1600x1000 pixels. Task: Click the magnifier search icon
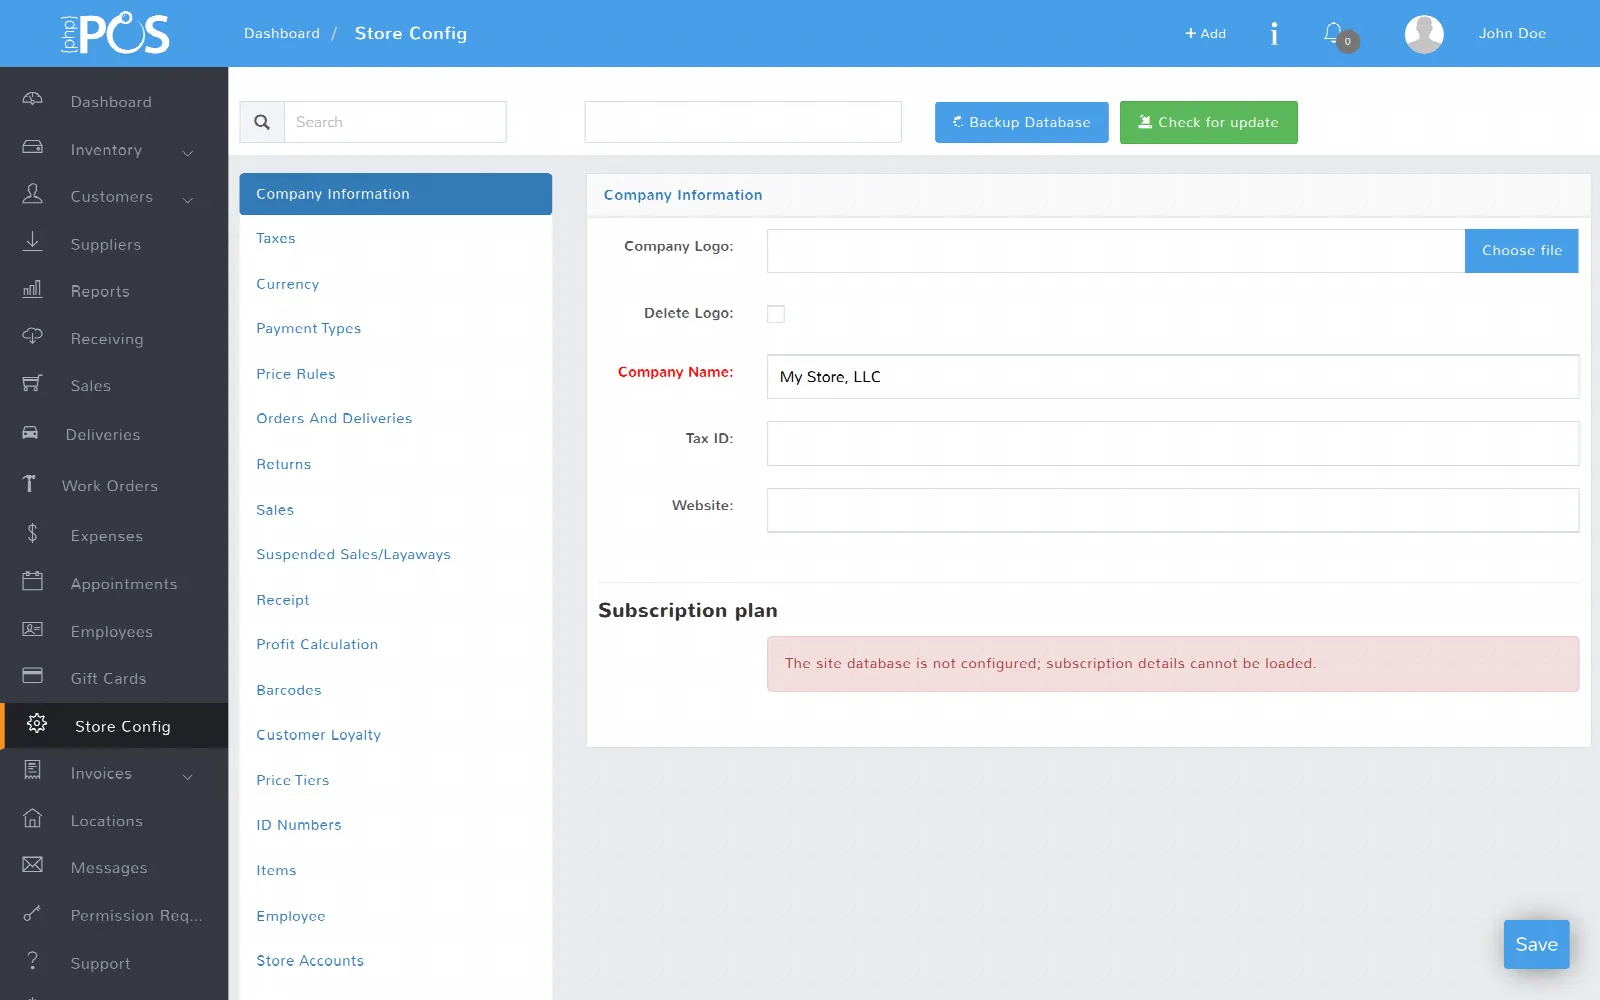[x=262, y=122]
